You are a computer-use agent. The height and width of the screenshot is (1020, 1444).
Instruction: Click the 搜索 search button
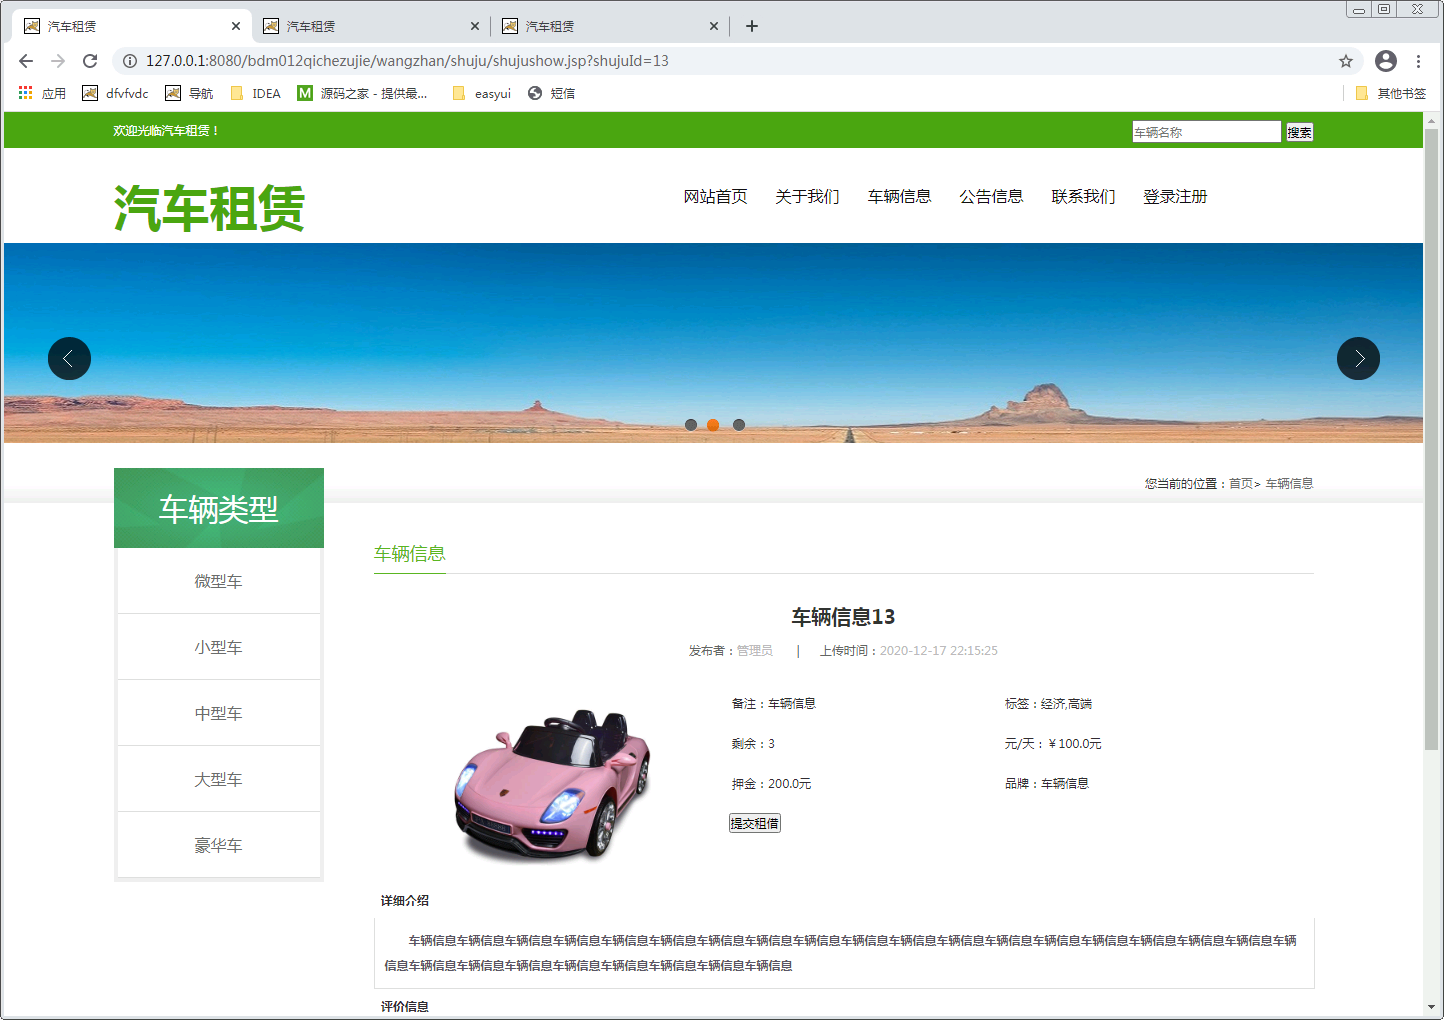(x=1299, y=132)
